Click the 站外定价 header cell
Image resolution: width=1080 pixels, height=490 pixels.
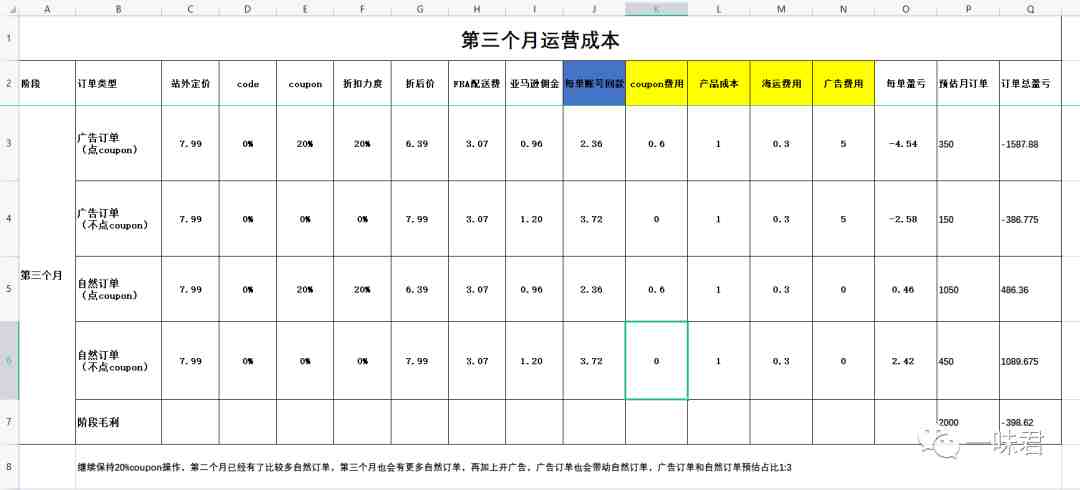tap(190, 83)
